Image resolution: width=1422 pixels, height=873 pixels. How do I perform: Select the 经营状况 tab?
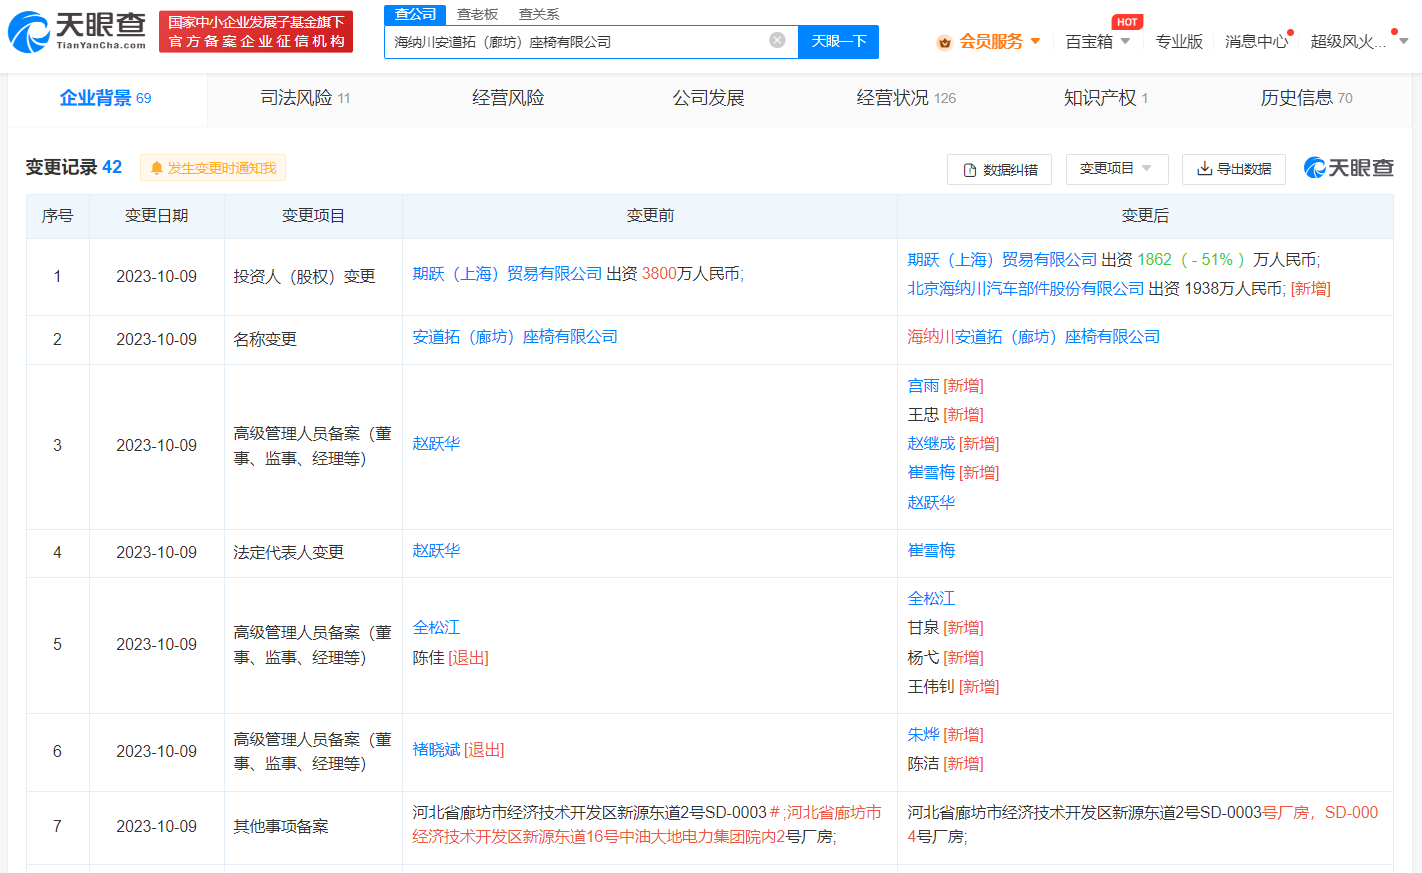point(906,98)
